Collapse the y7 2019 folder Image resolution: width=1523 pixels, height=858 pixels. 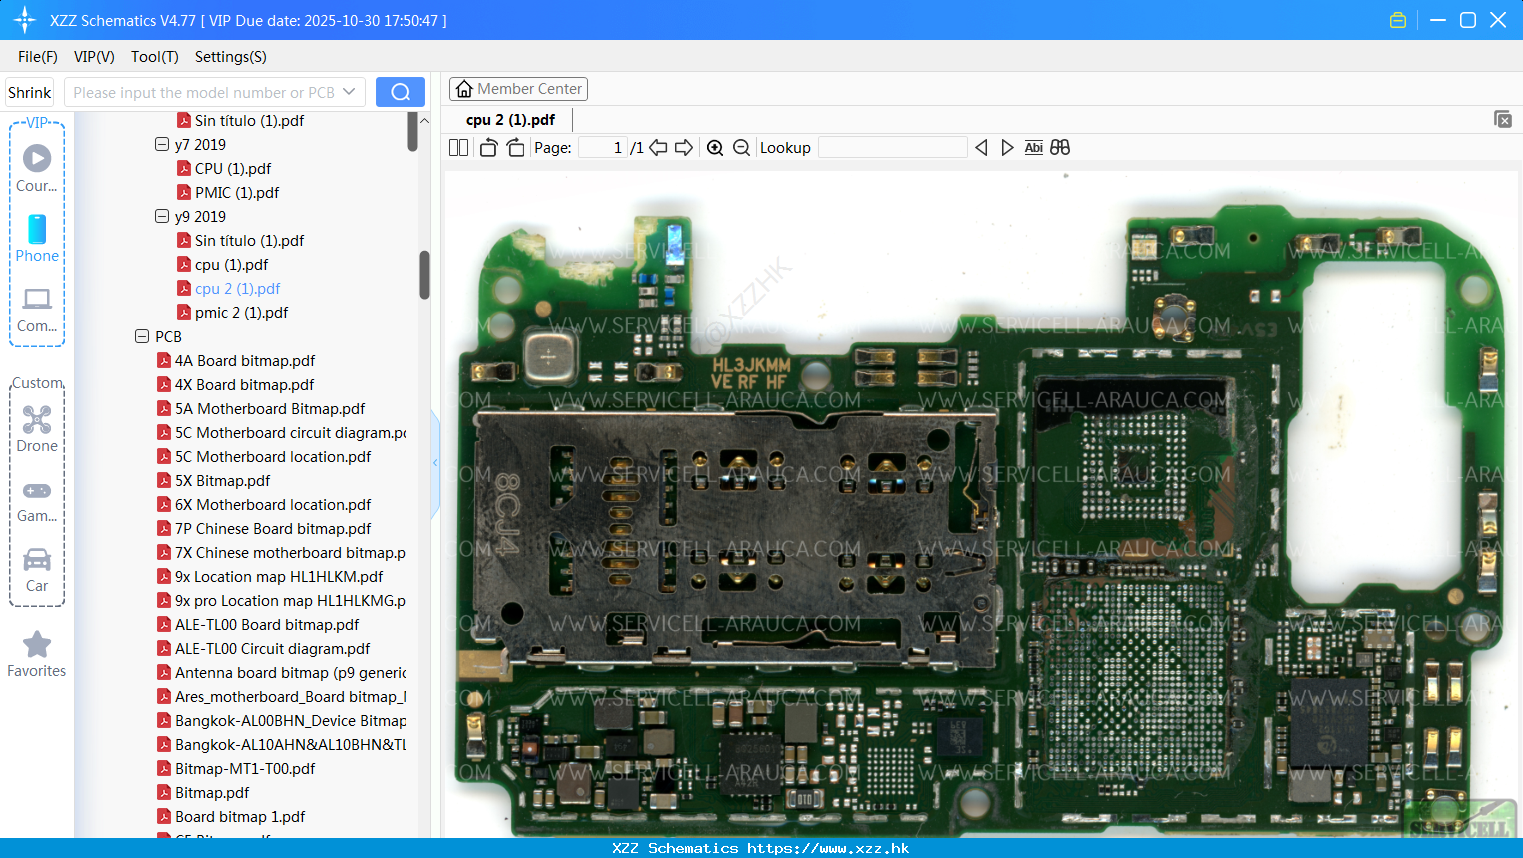tap(162, 144)
